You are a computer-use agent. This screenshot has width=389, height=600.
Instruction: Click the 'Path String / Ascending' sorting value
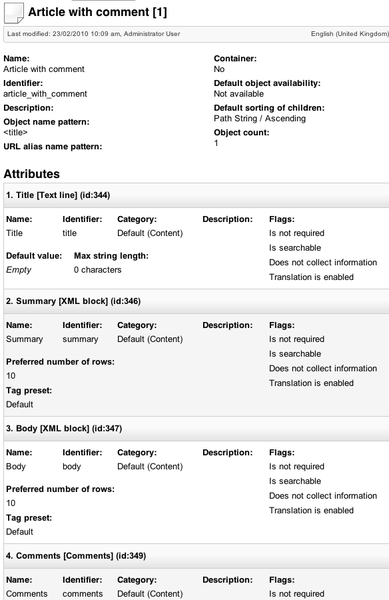pos(260,119)
